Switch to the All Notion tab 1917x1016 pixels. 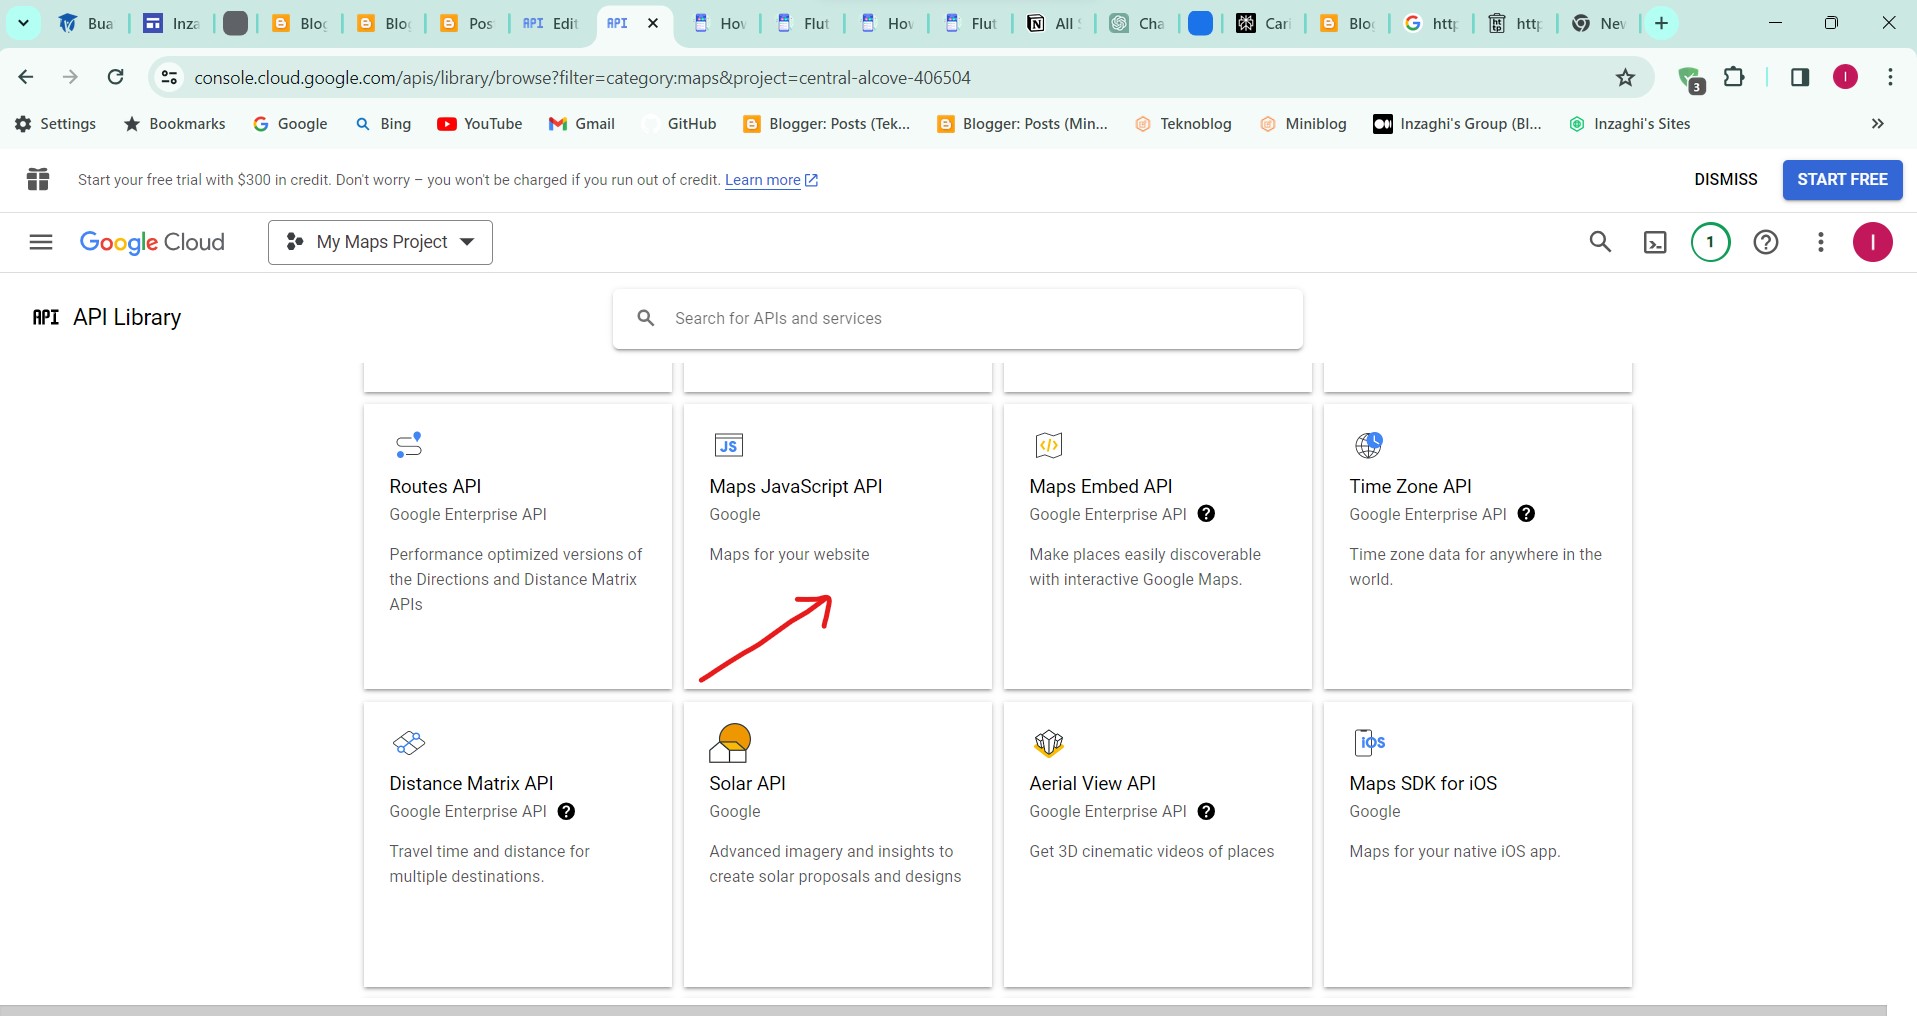[x=1054, y=23]
